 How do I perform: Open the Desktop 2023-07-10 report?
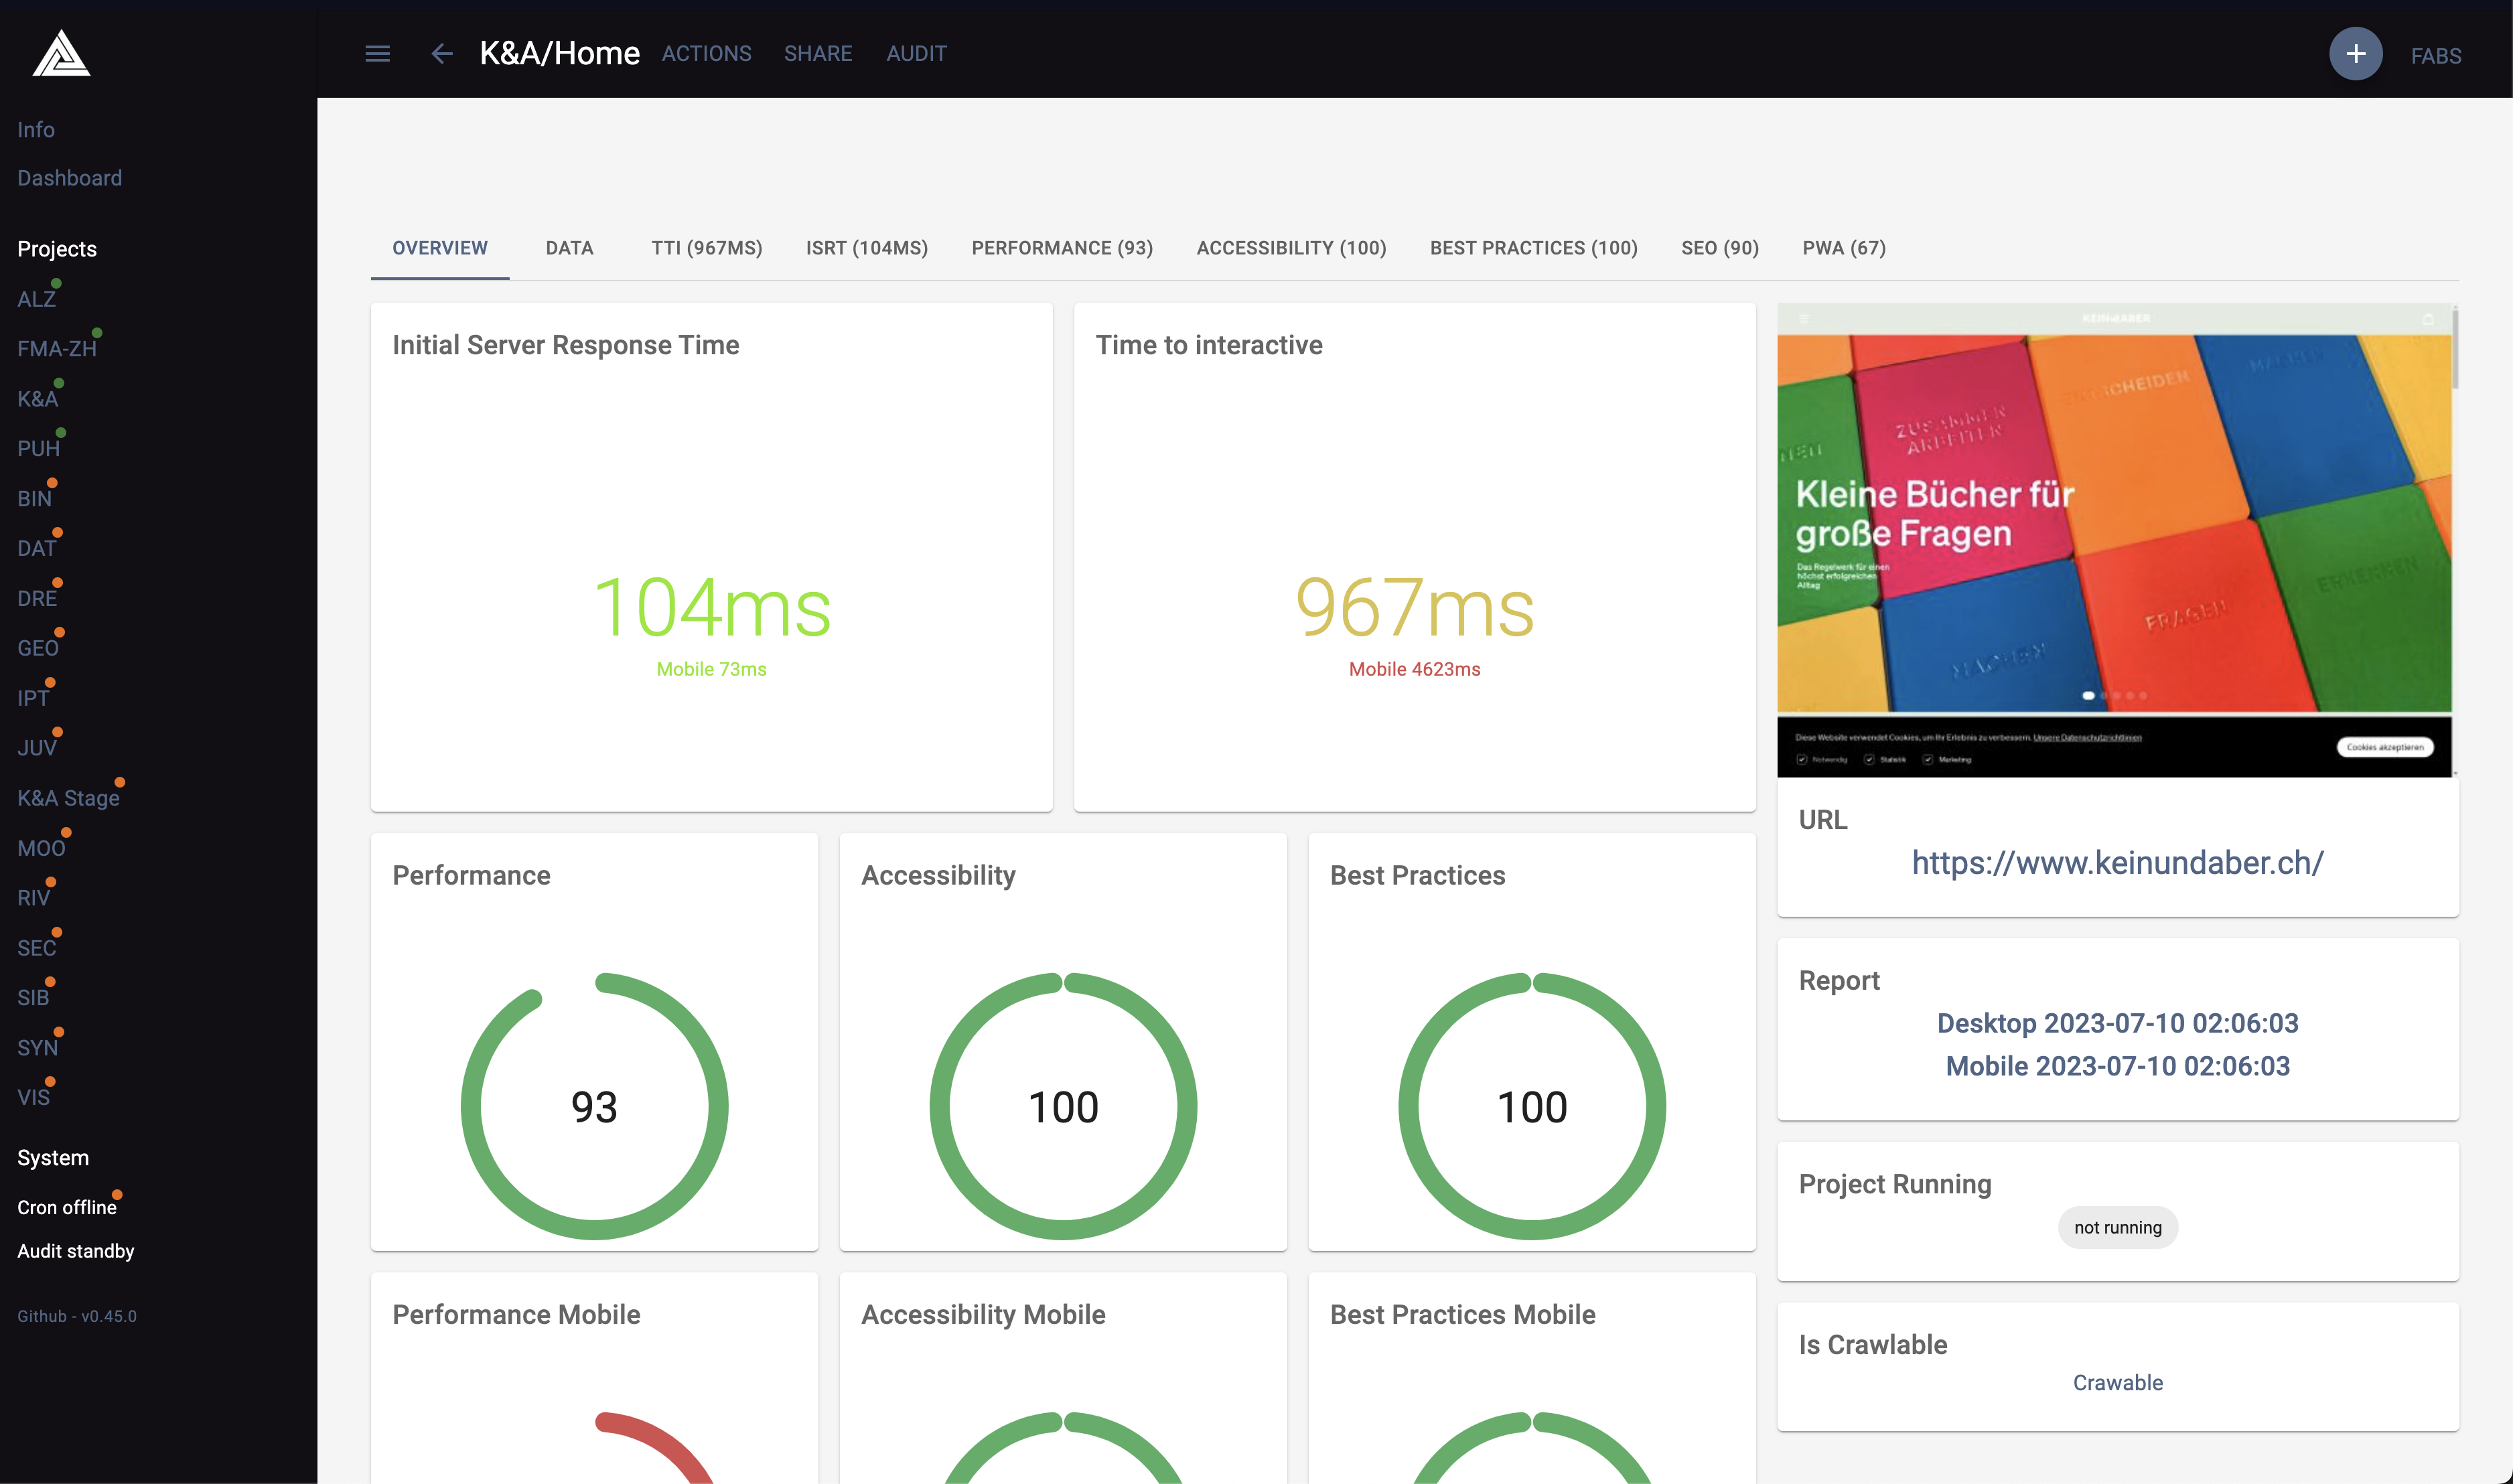[x=2116, y=1023]
